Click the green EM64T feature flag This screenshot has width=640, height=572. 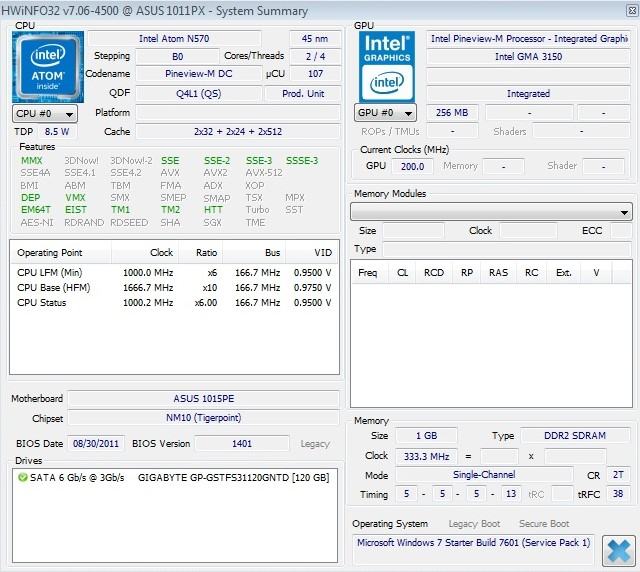36,210
